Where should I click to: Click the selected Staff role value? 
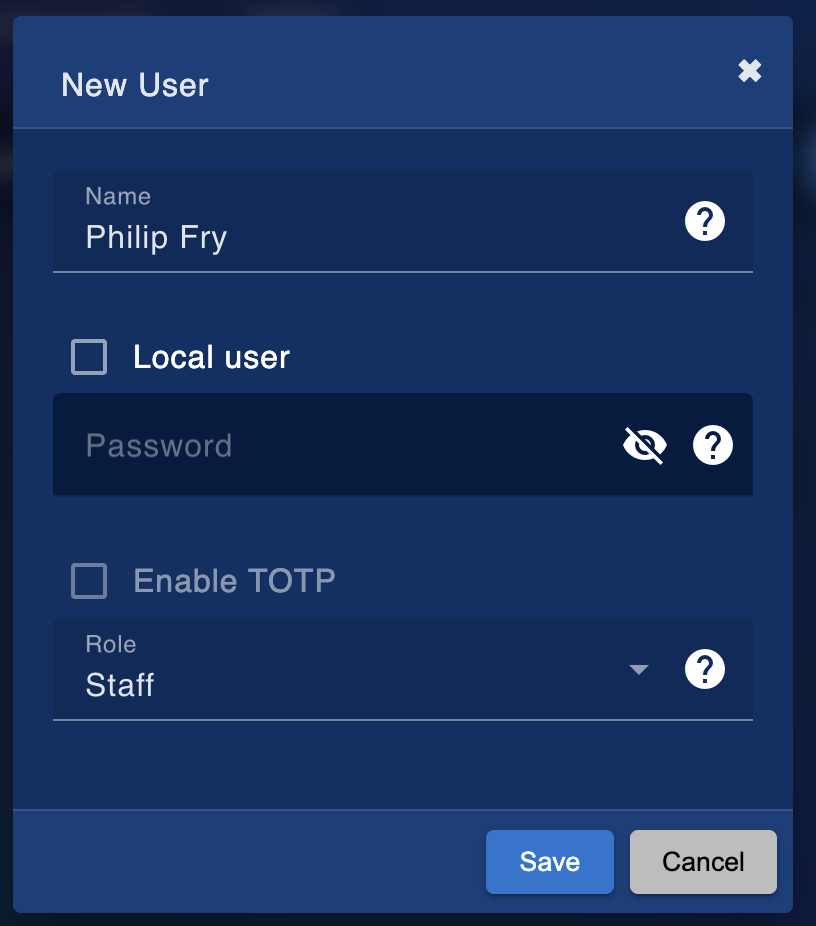[120, 685]
